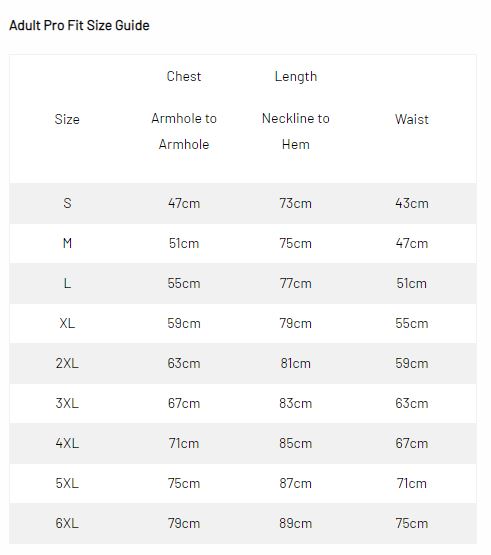
Task: Click the 89cm length value
Action: [x=296, y=523]
